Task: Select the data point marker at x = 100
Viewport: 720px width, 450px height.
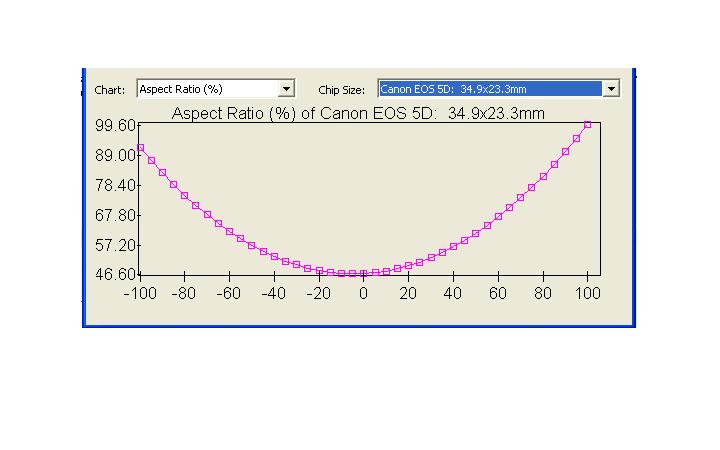Action: (587, 124)
